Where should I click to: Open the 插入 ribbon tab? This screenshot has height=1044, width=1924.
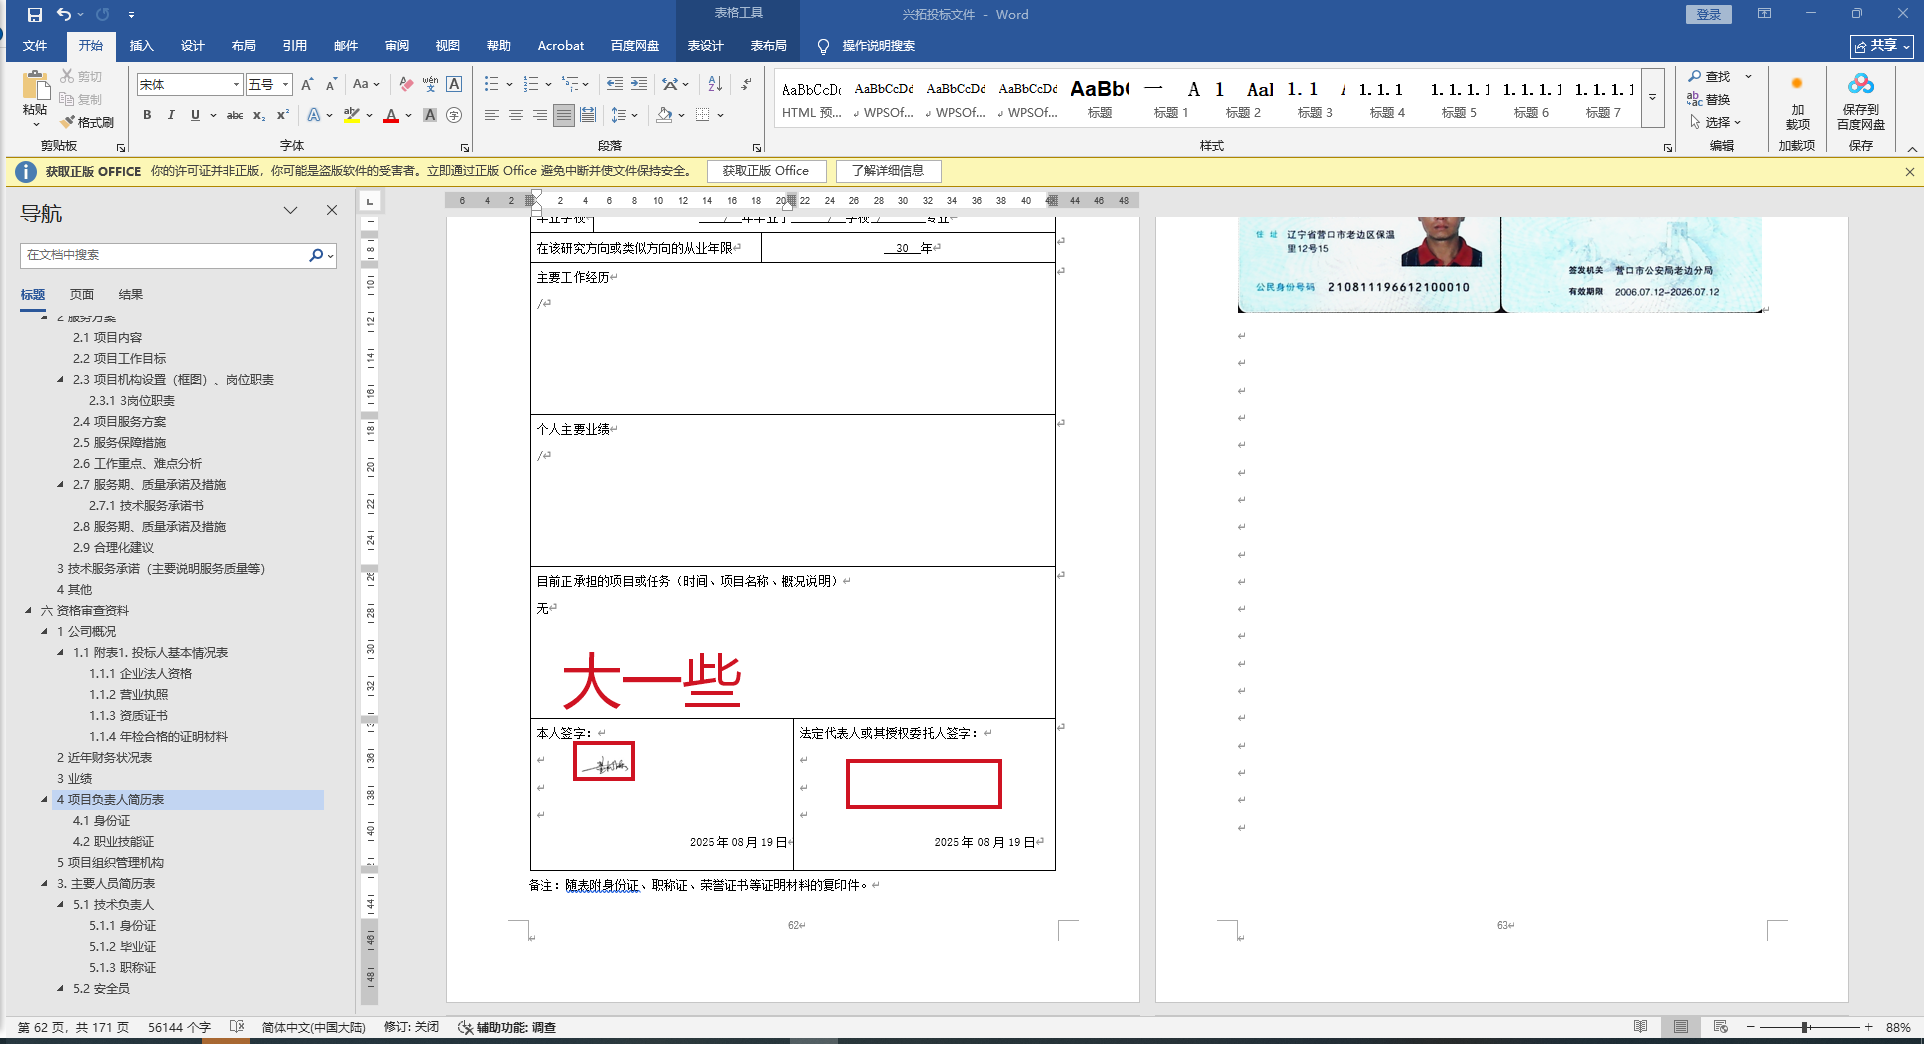(x=142, y=46)
